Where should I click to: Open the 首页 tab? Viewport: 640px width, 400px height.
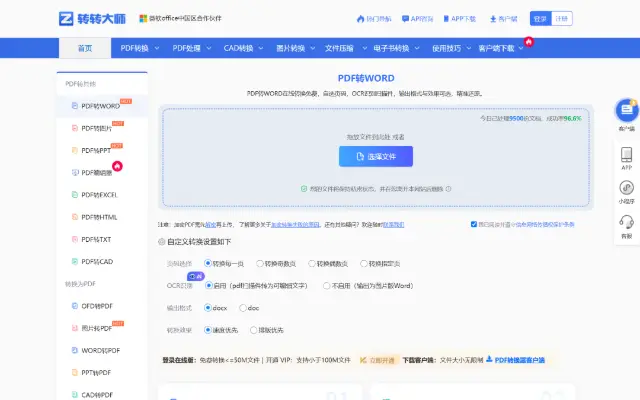[x=85, y=48]
